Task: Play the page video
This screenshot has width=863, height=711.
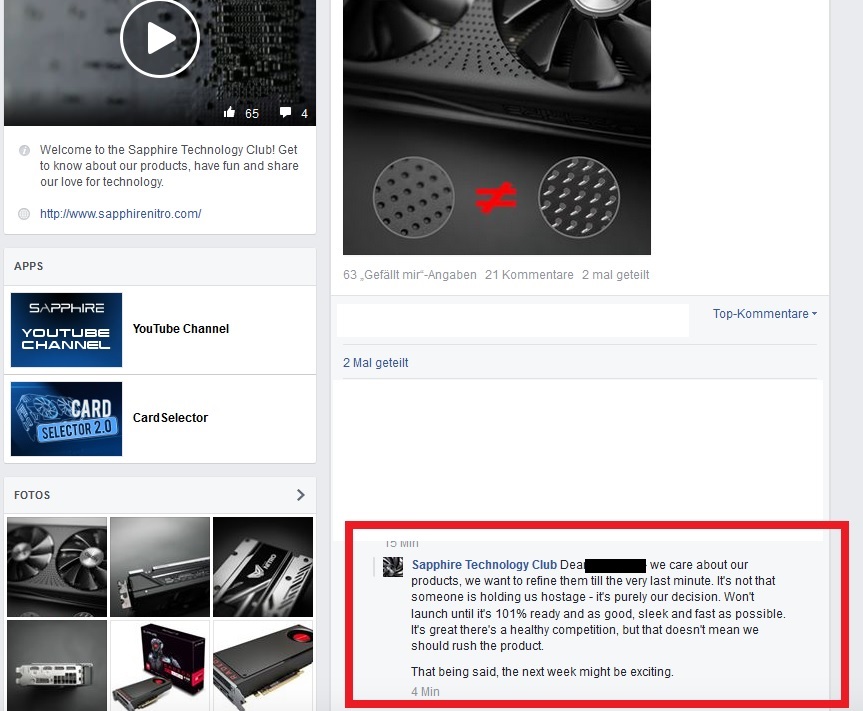Action: (x=160, y=38)
